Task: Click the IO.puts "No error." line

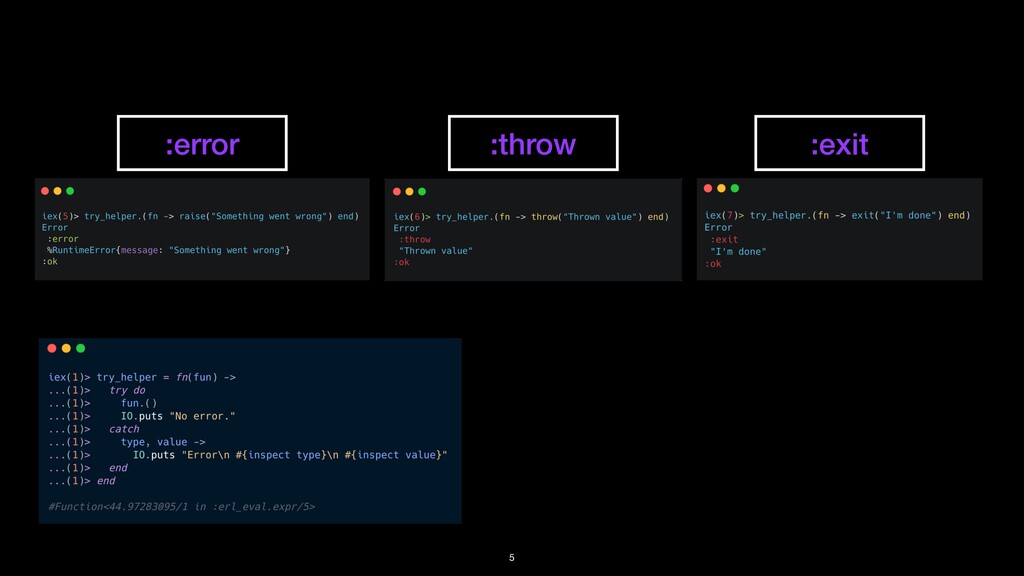Action: 142,416
